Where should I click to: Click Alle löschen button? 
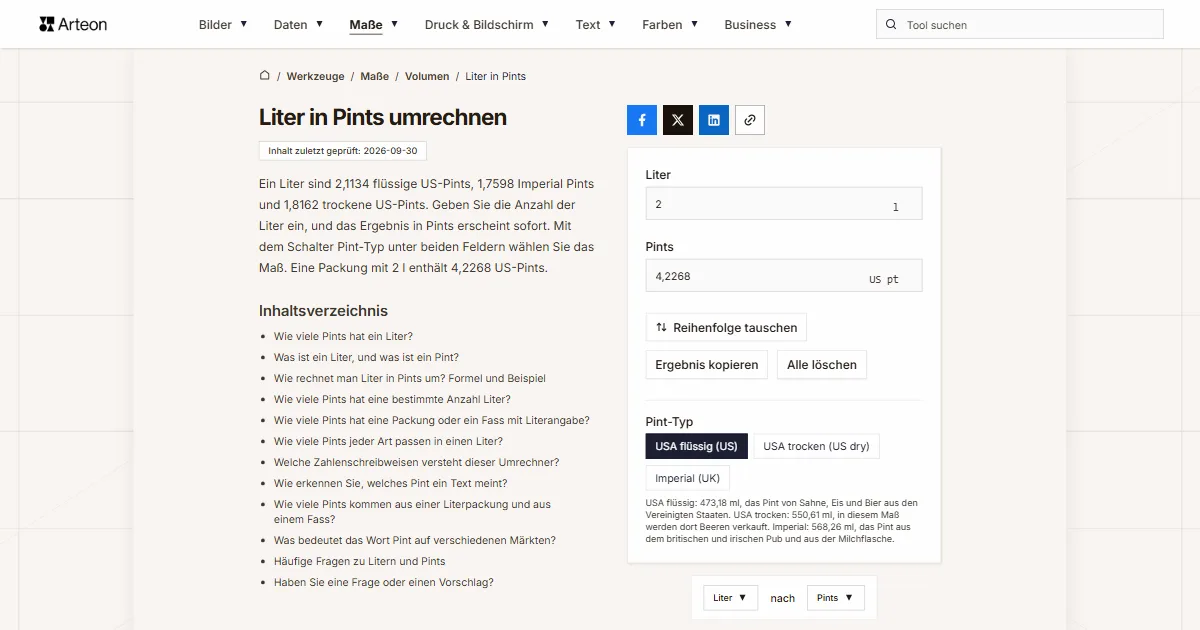[822, 365]
